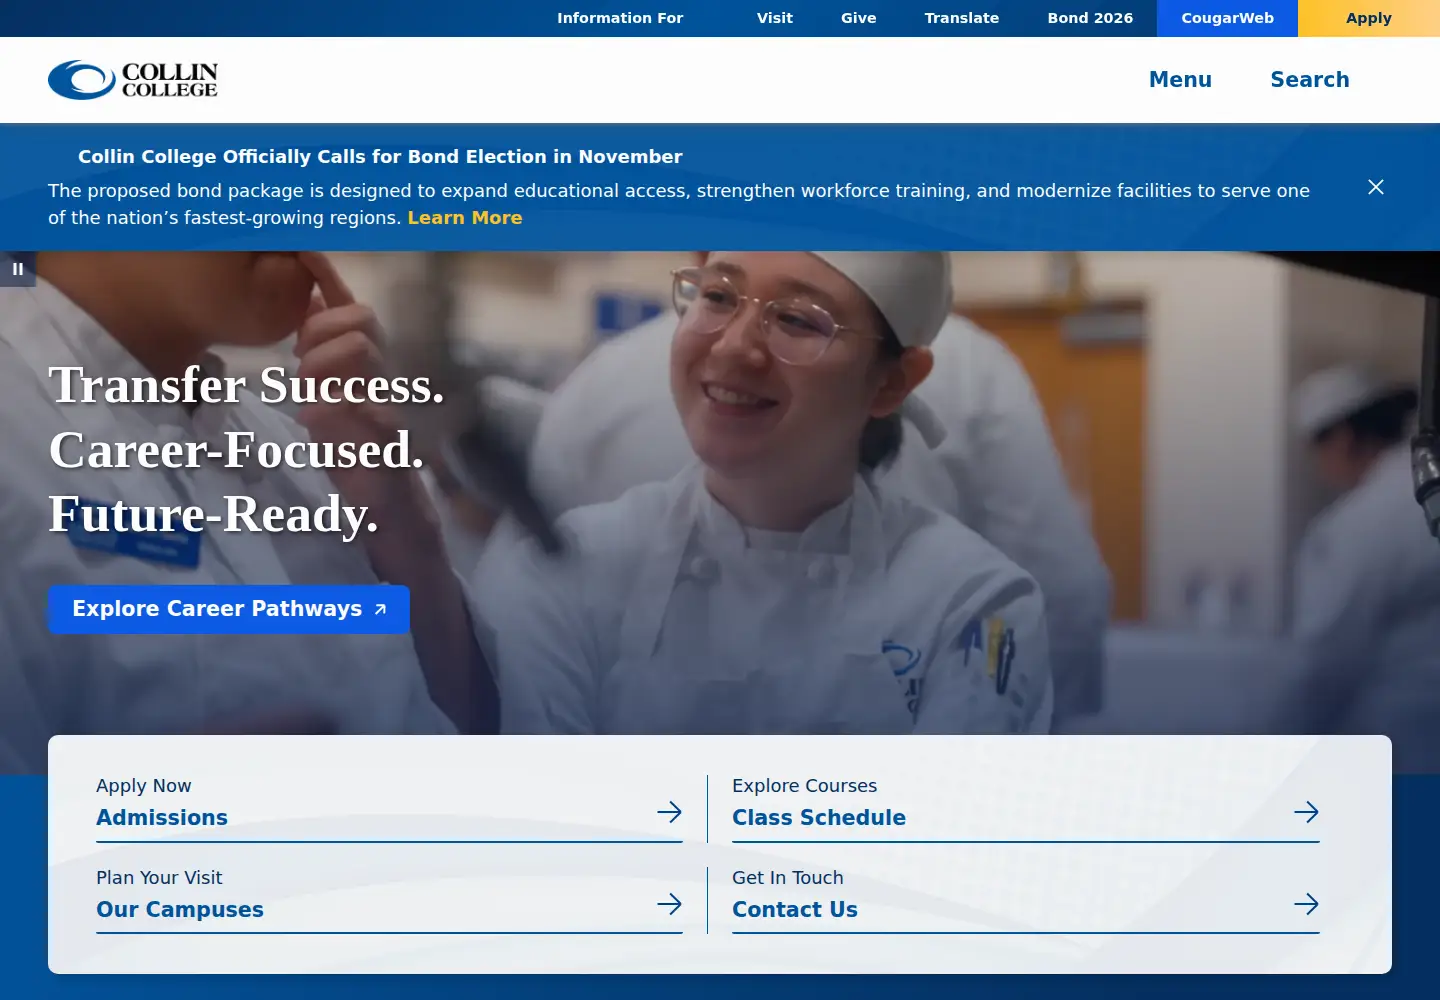Open the Translate option

tap(962, 18)
